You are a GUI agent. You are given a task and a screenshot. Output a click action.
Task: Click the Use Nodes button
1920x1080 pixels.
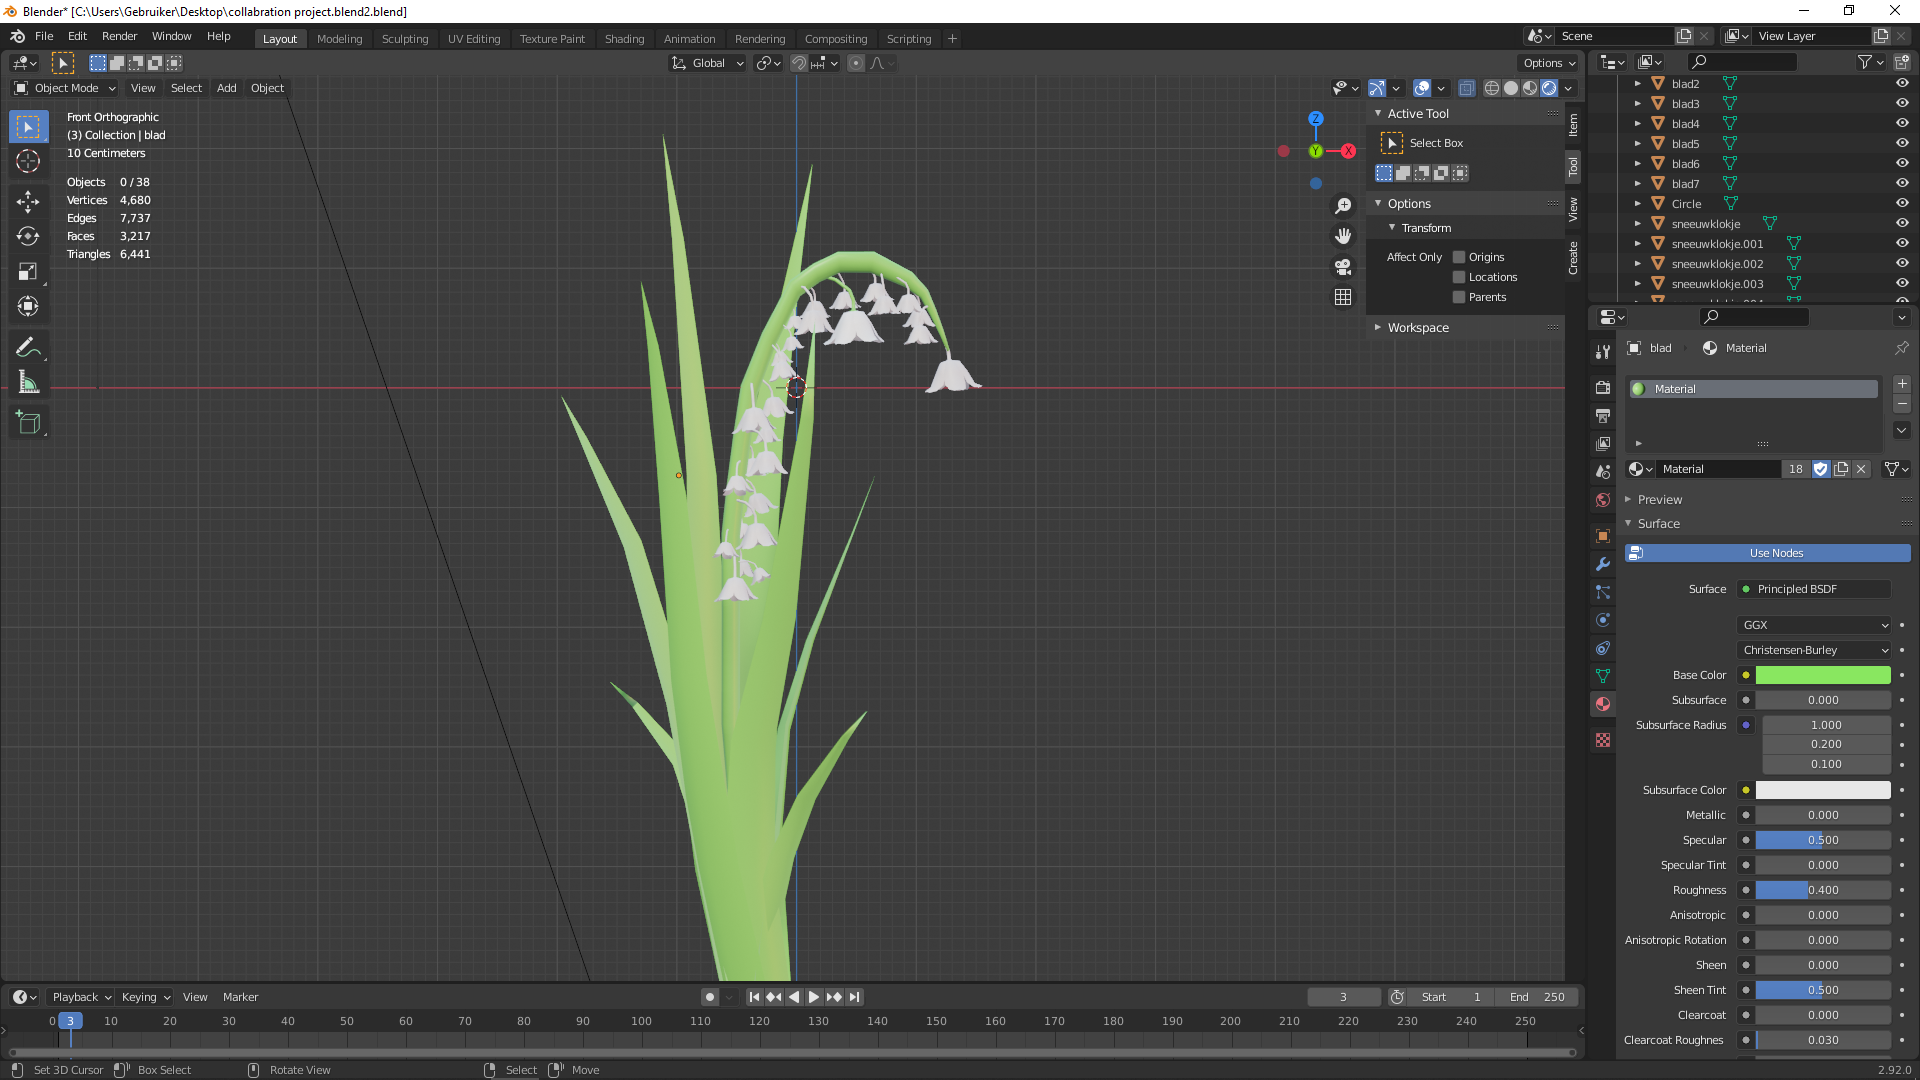pos(1775,553)
